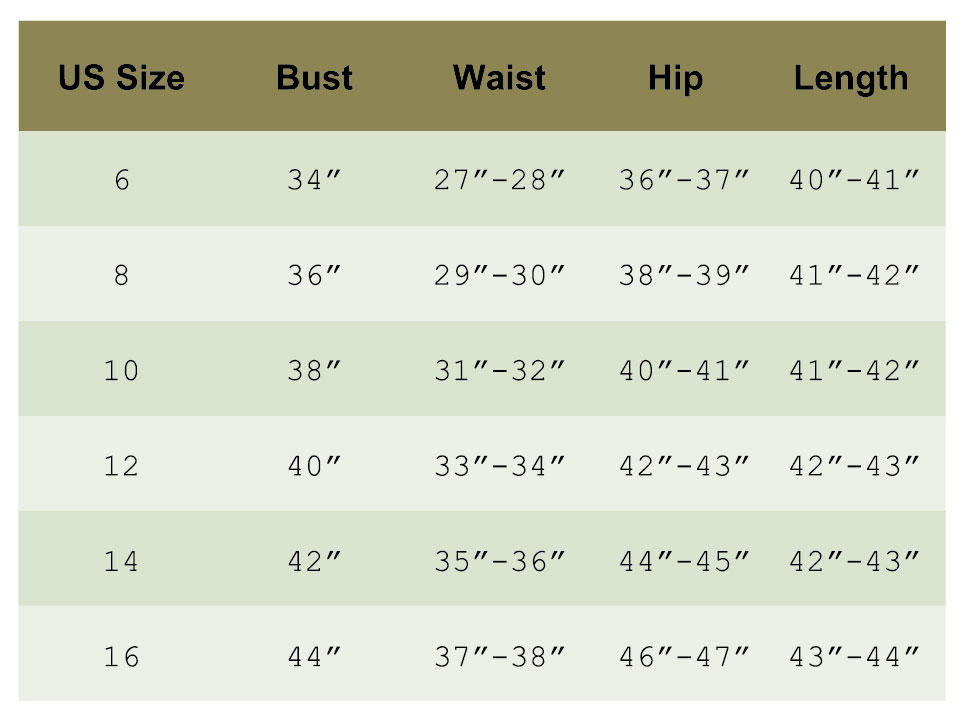The height and width of the screenshot is (721, 964).
Task: Click the Bust column header
Action: [314, 78]
